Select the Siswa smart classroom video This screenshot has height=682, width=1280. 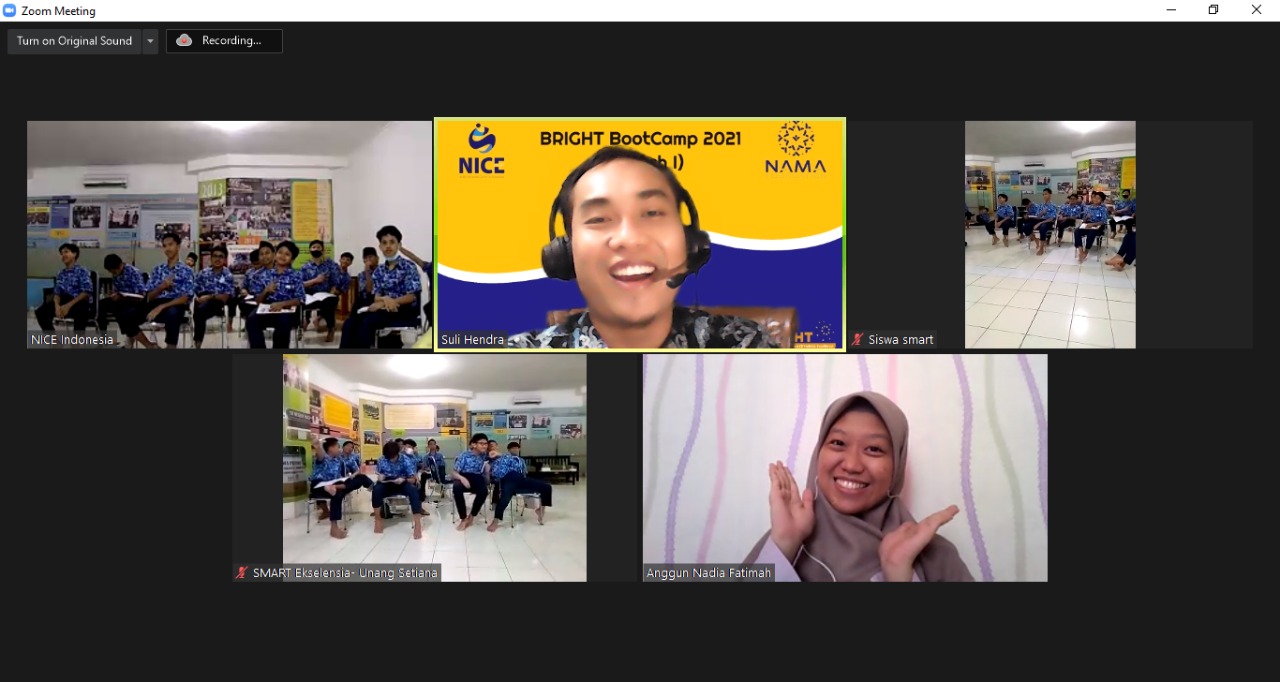pyautogui.click(x=1050, y=235)
